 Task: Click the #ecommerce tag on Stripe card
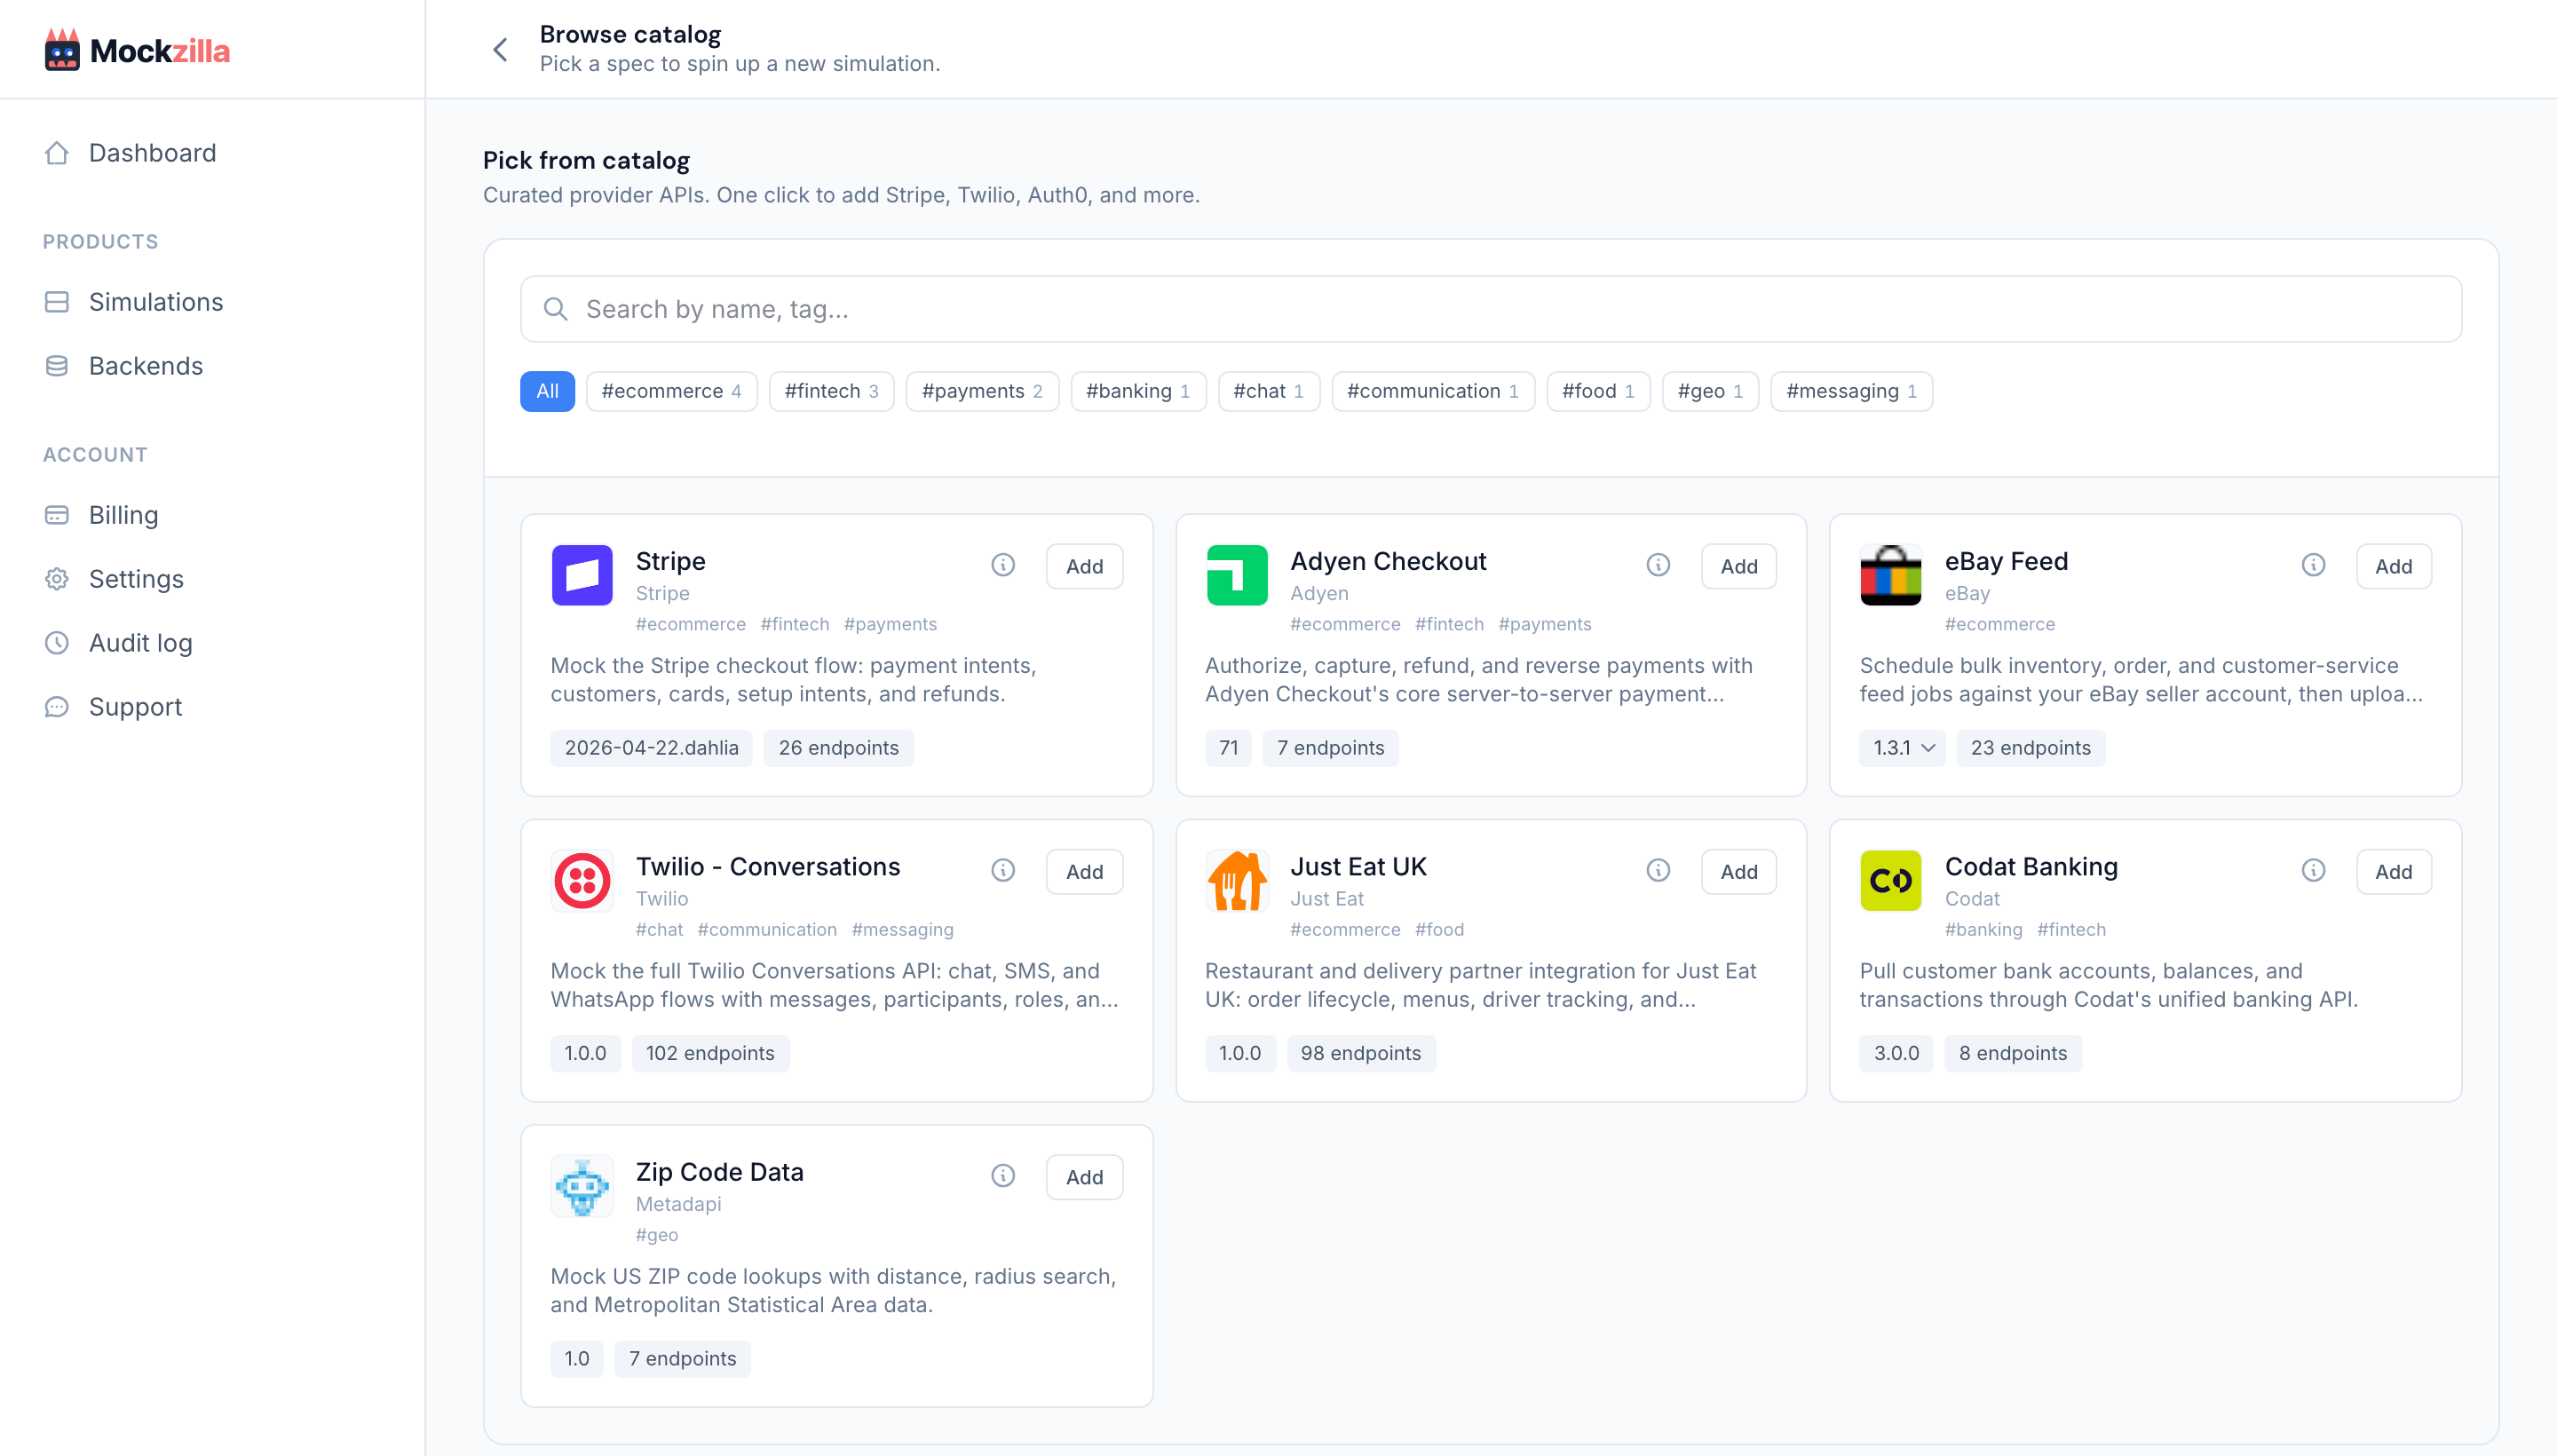(691, 624)
